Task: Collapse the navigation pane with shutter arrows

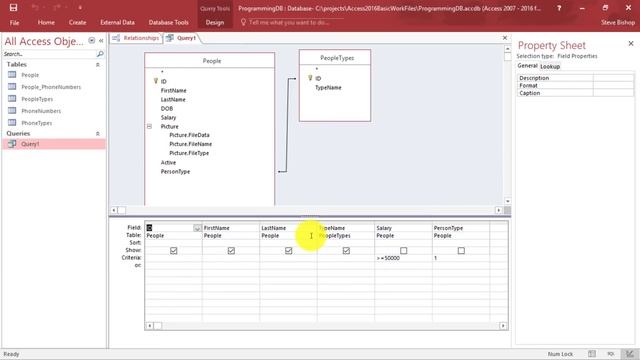Action: click(x=101, y=40)
